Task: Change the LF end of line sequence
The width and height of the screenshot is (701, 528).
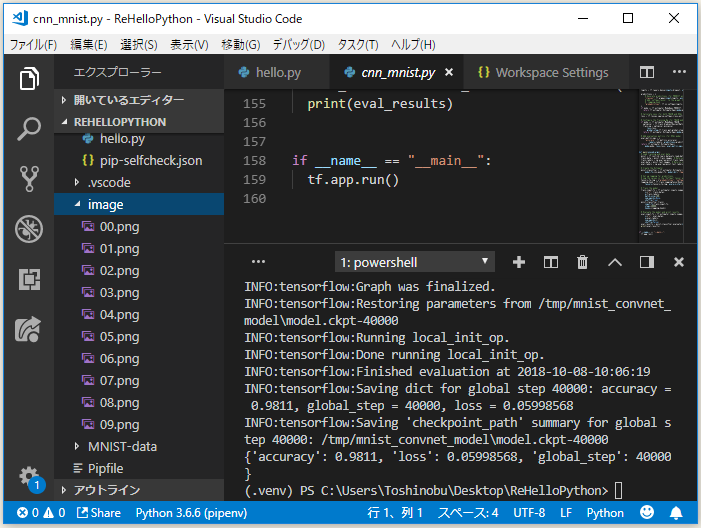Action: 566,513
